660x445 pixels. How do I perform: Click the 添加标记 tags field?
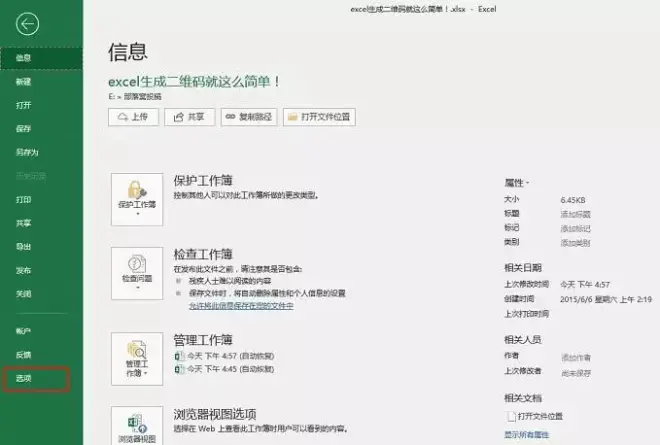[575, 229]
